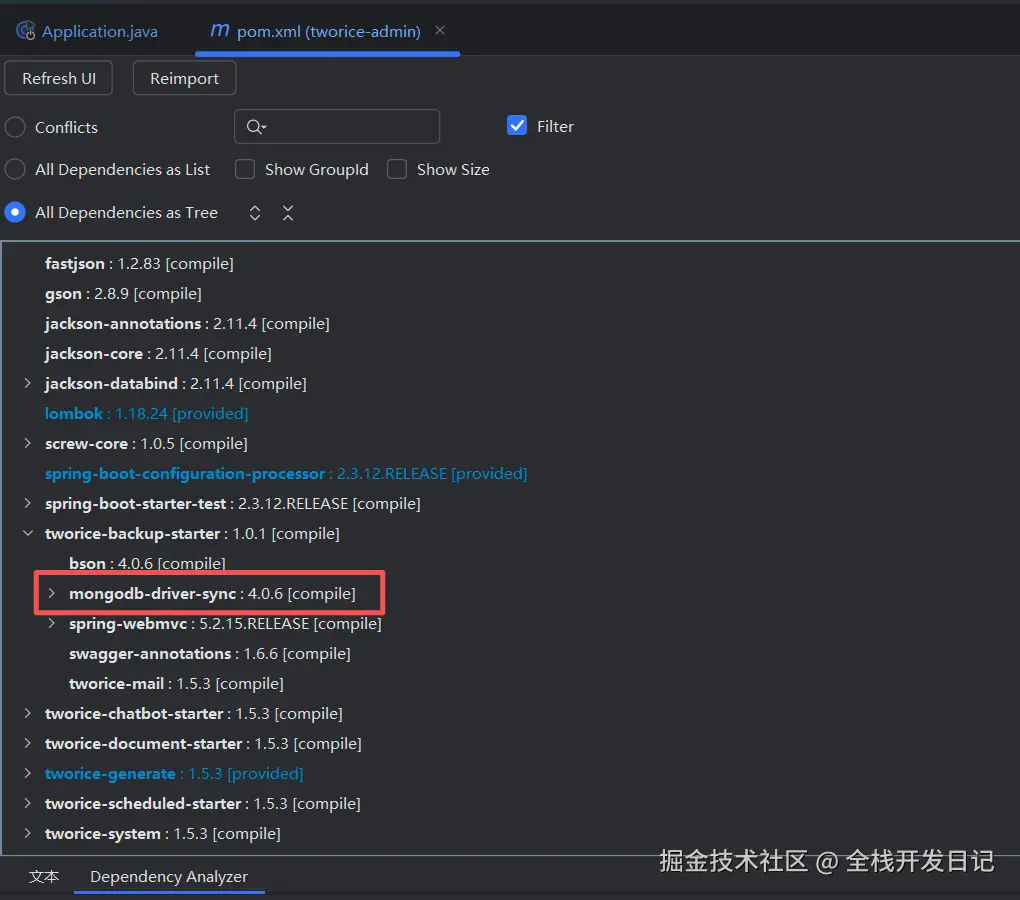
Task: Select screw-core : 1.0.5 [compile] text
Action: (146, 443)
